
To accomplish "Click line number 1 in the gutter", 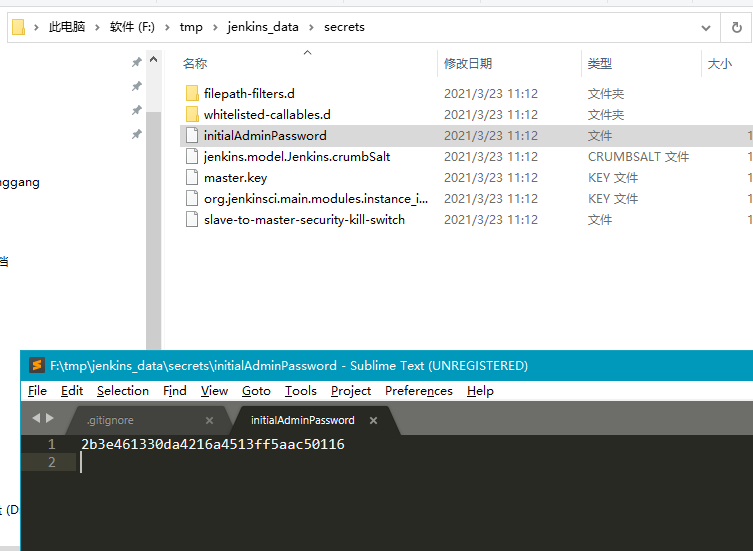I will point(51,444).
